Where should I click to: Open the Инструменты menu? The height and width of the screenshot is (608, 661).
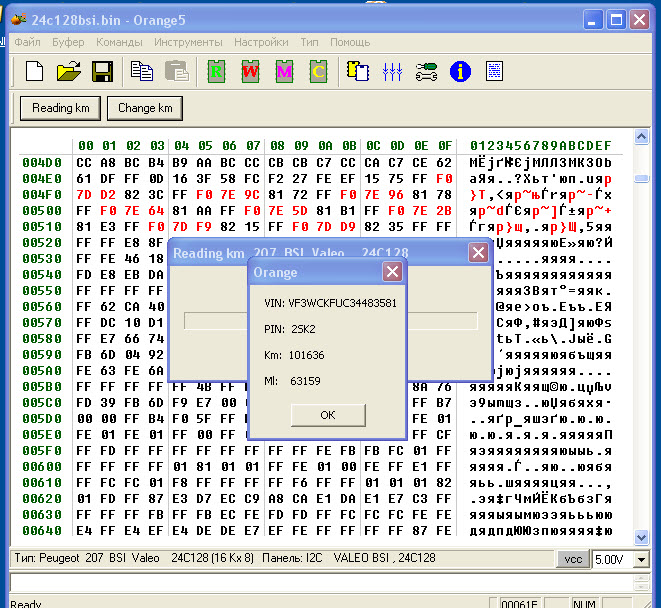pyautogui.click(x=188, y=42)
